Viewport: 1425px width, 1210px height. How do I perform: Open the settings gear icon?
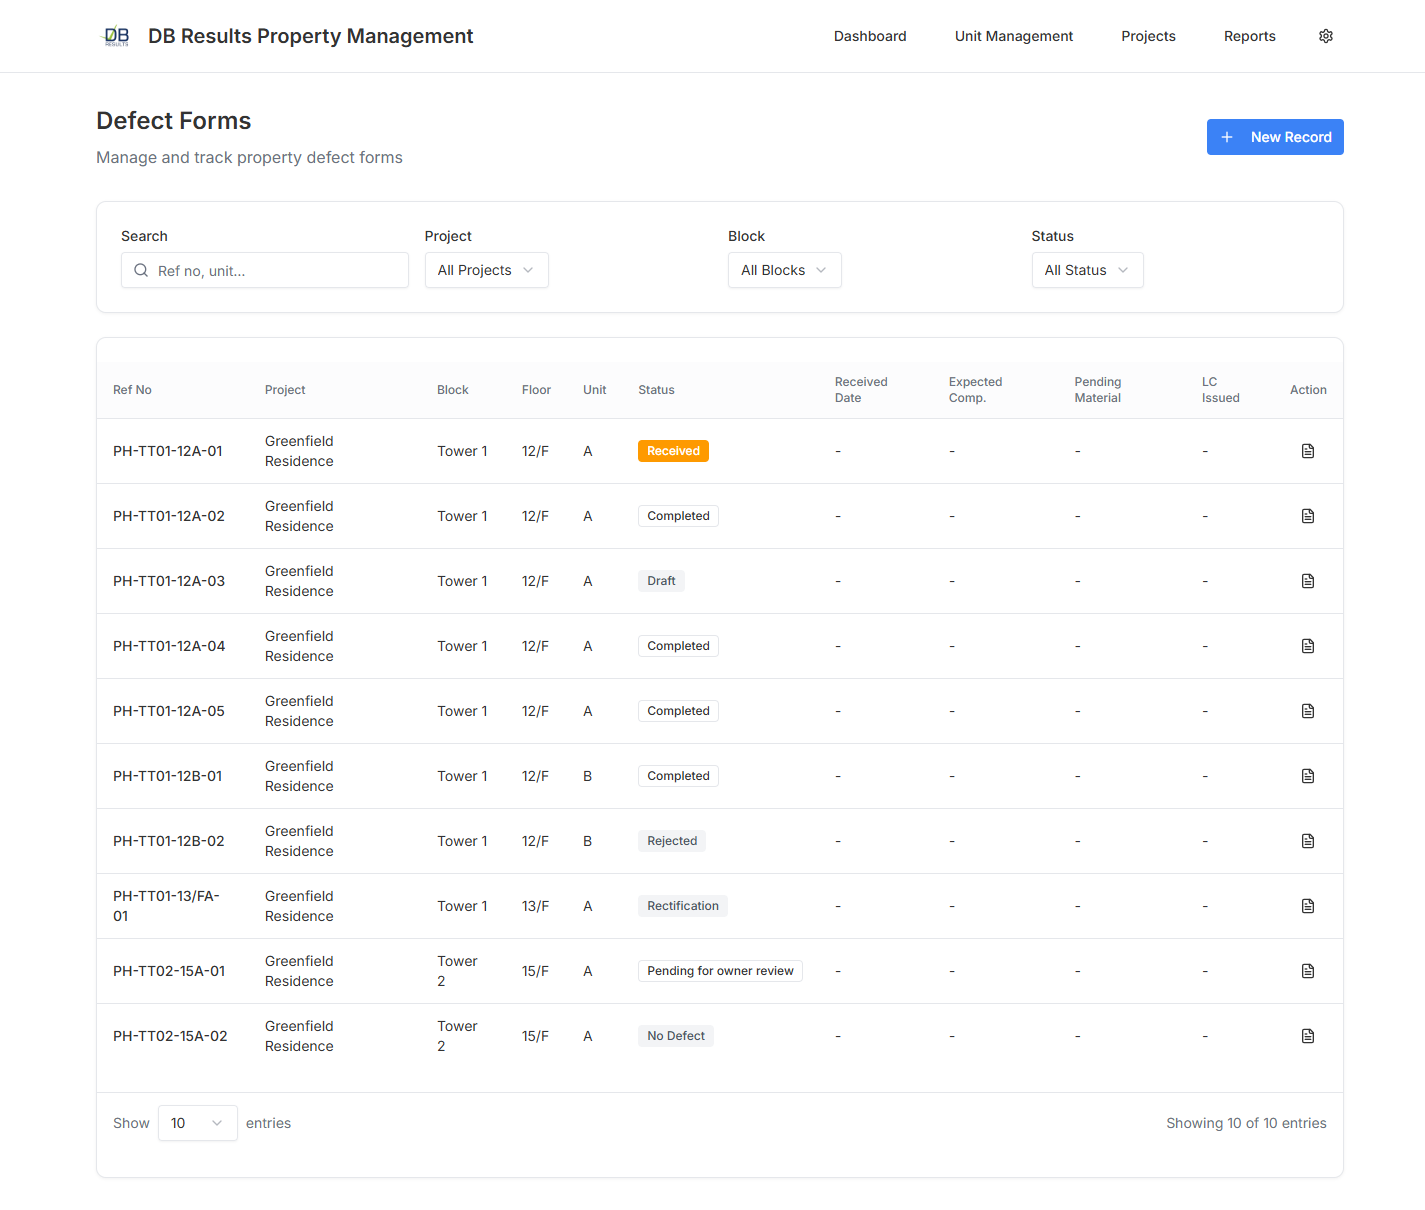coord(1326,36)
